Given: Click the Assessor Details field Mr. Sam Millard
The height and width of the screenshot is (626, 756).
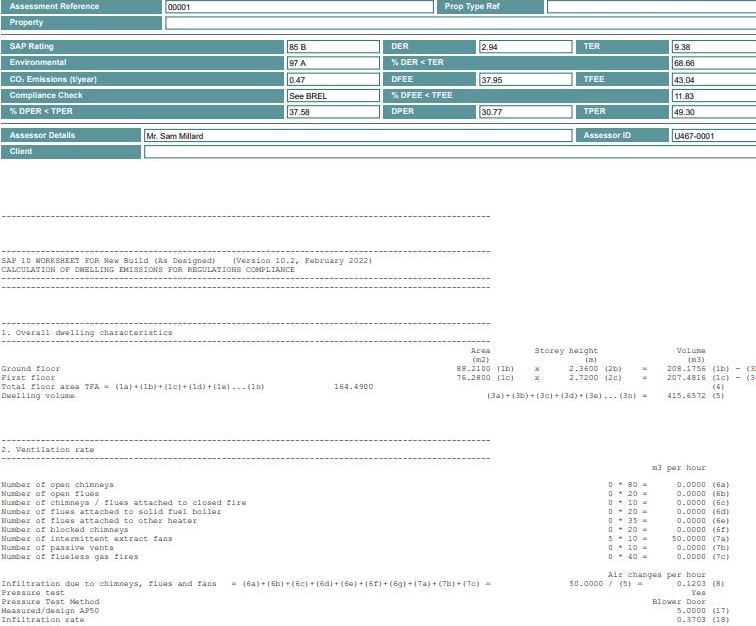Looking at the screenshot, I should 358,136.
